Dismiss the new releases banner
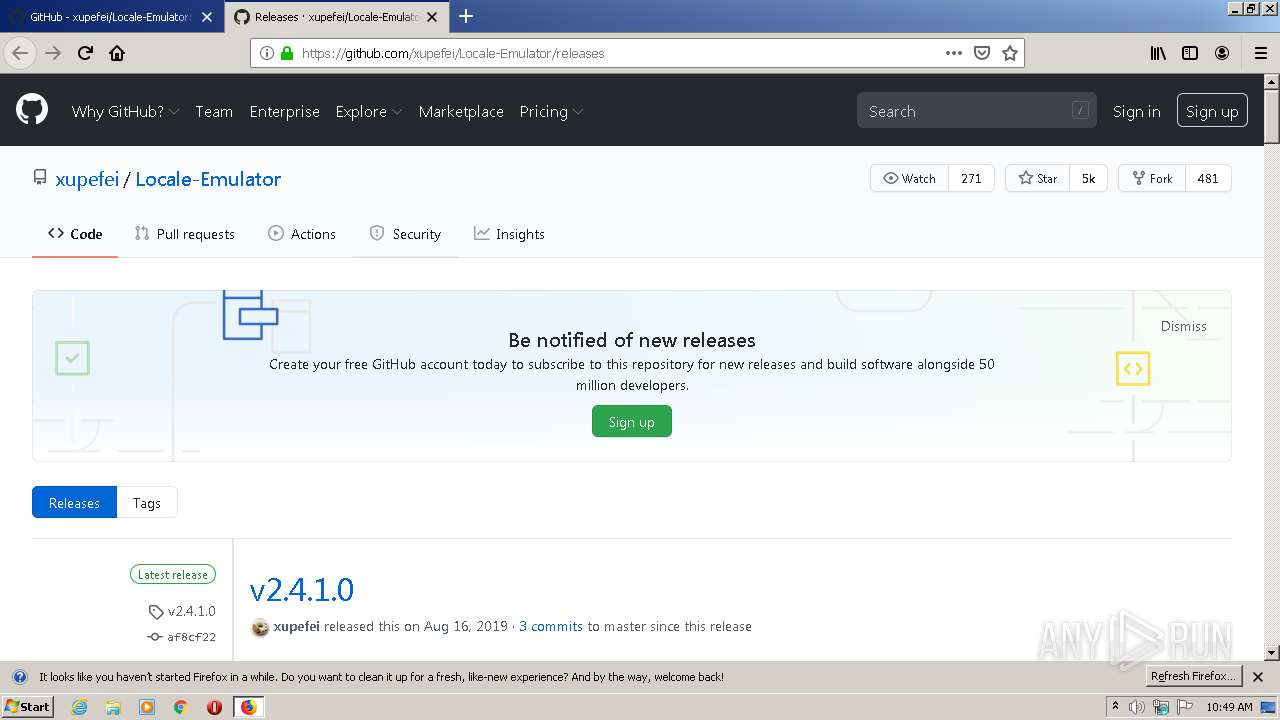This screenshot has width=1280, height=720. [x=1183, y=326]
